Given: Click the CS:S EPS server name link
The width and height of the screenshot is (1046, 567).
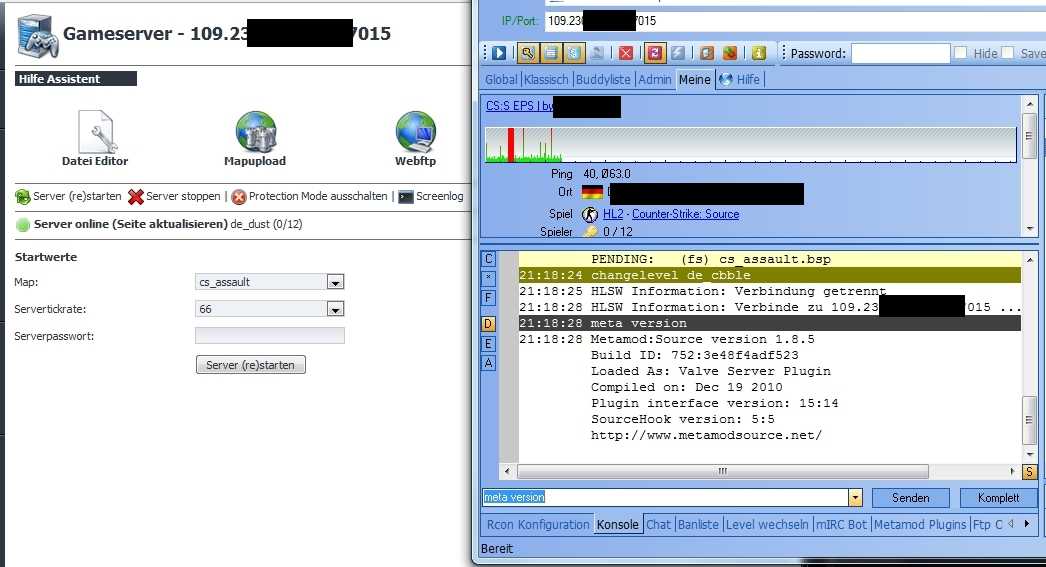Looking at the screenshot, I should (519, 105).
